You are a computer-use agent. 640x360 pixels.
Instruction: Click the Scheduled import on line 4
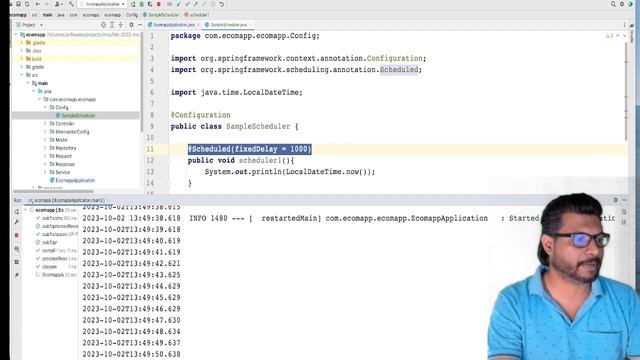(x=399, y=70)
